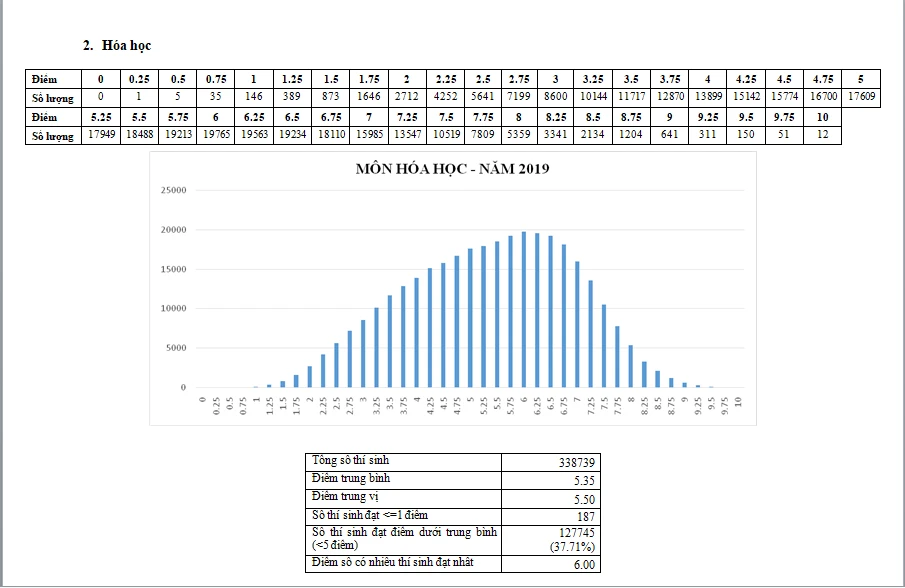Image resolution: width=905 pixels, height=588 pixels.
Task: Click the summary value 187
Action: tap(586, 516)
